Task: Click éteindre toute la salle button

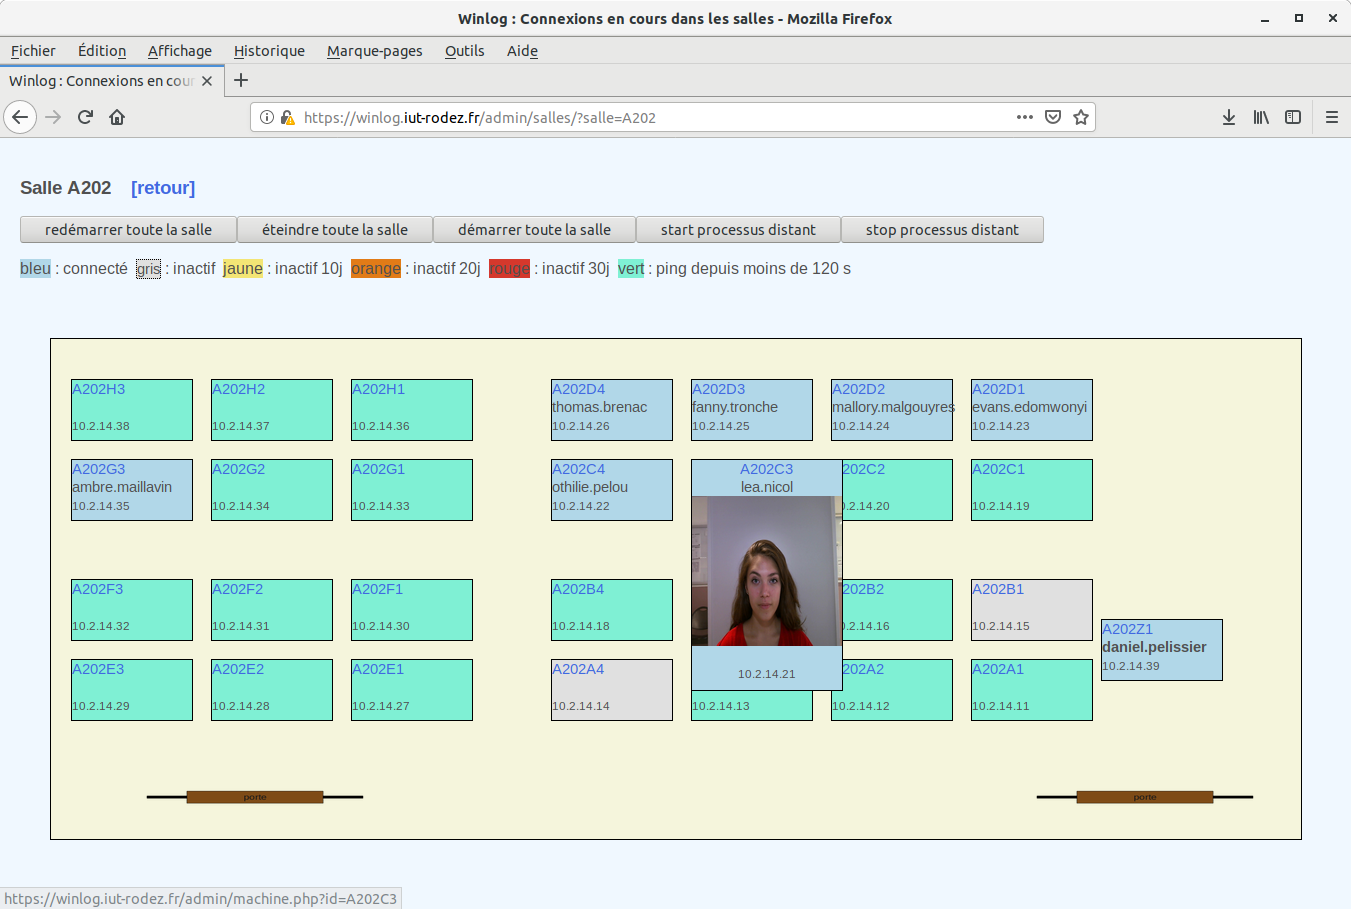Action: coord(335,229)
